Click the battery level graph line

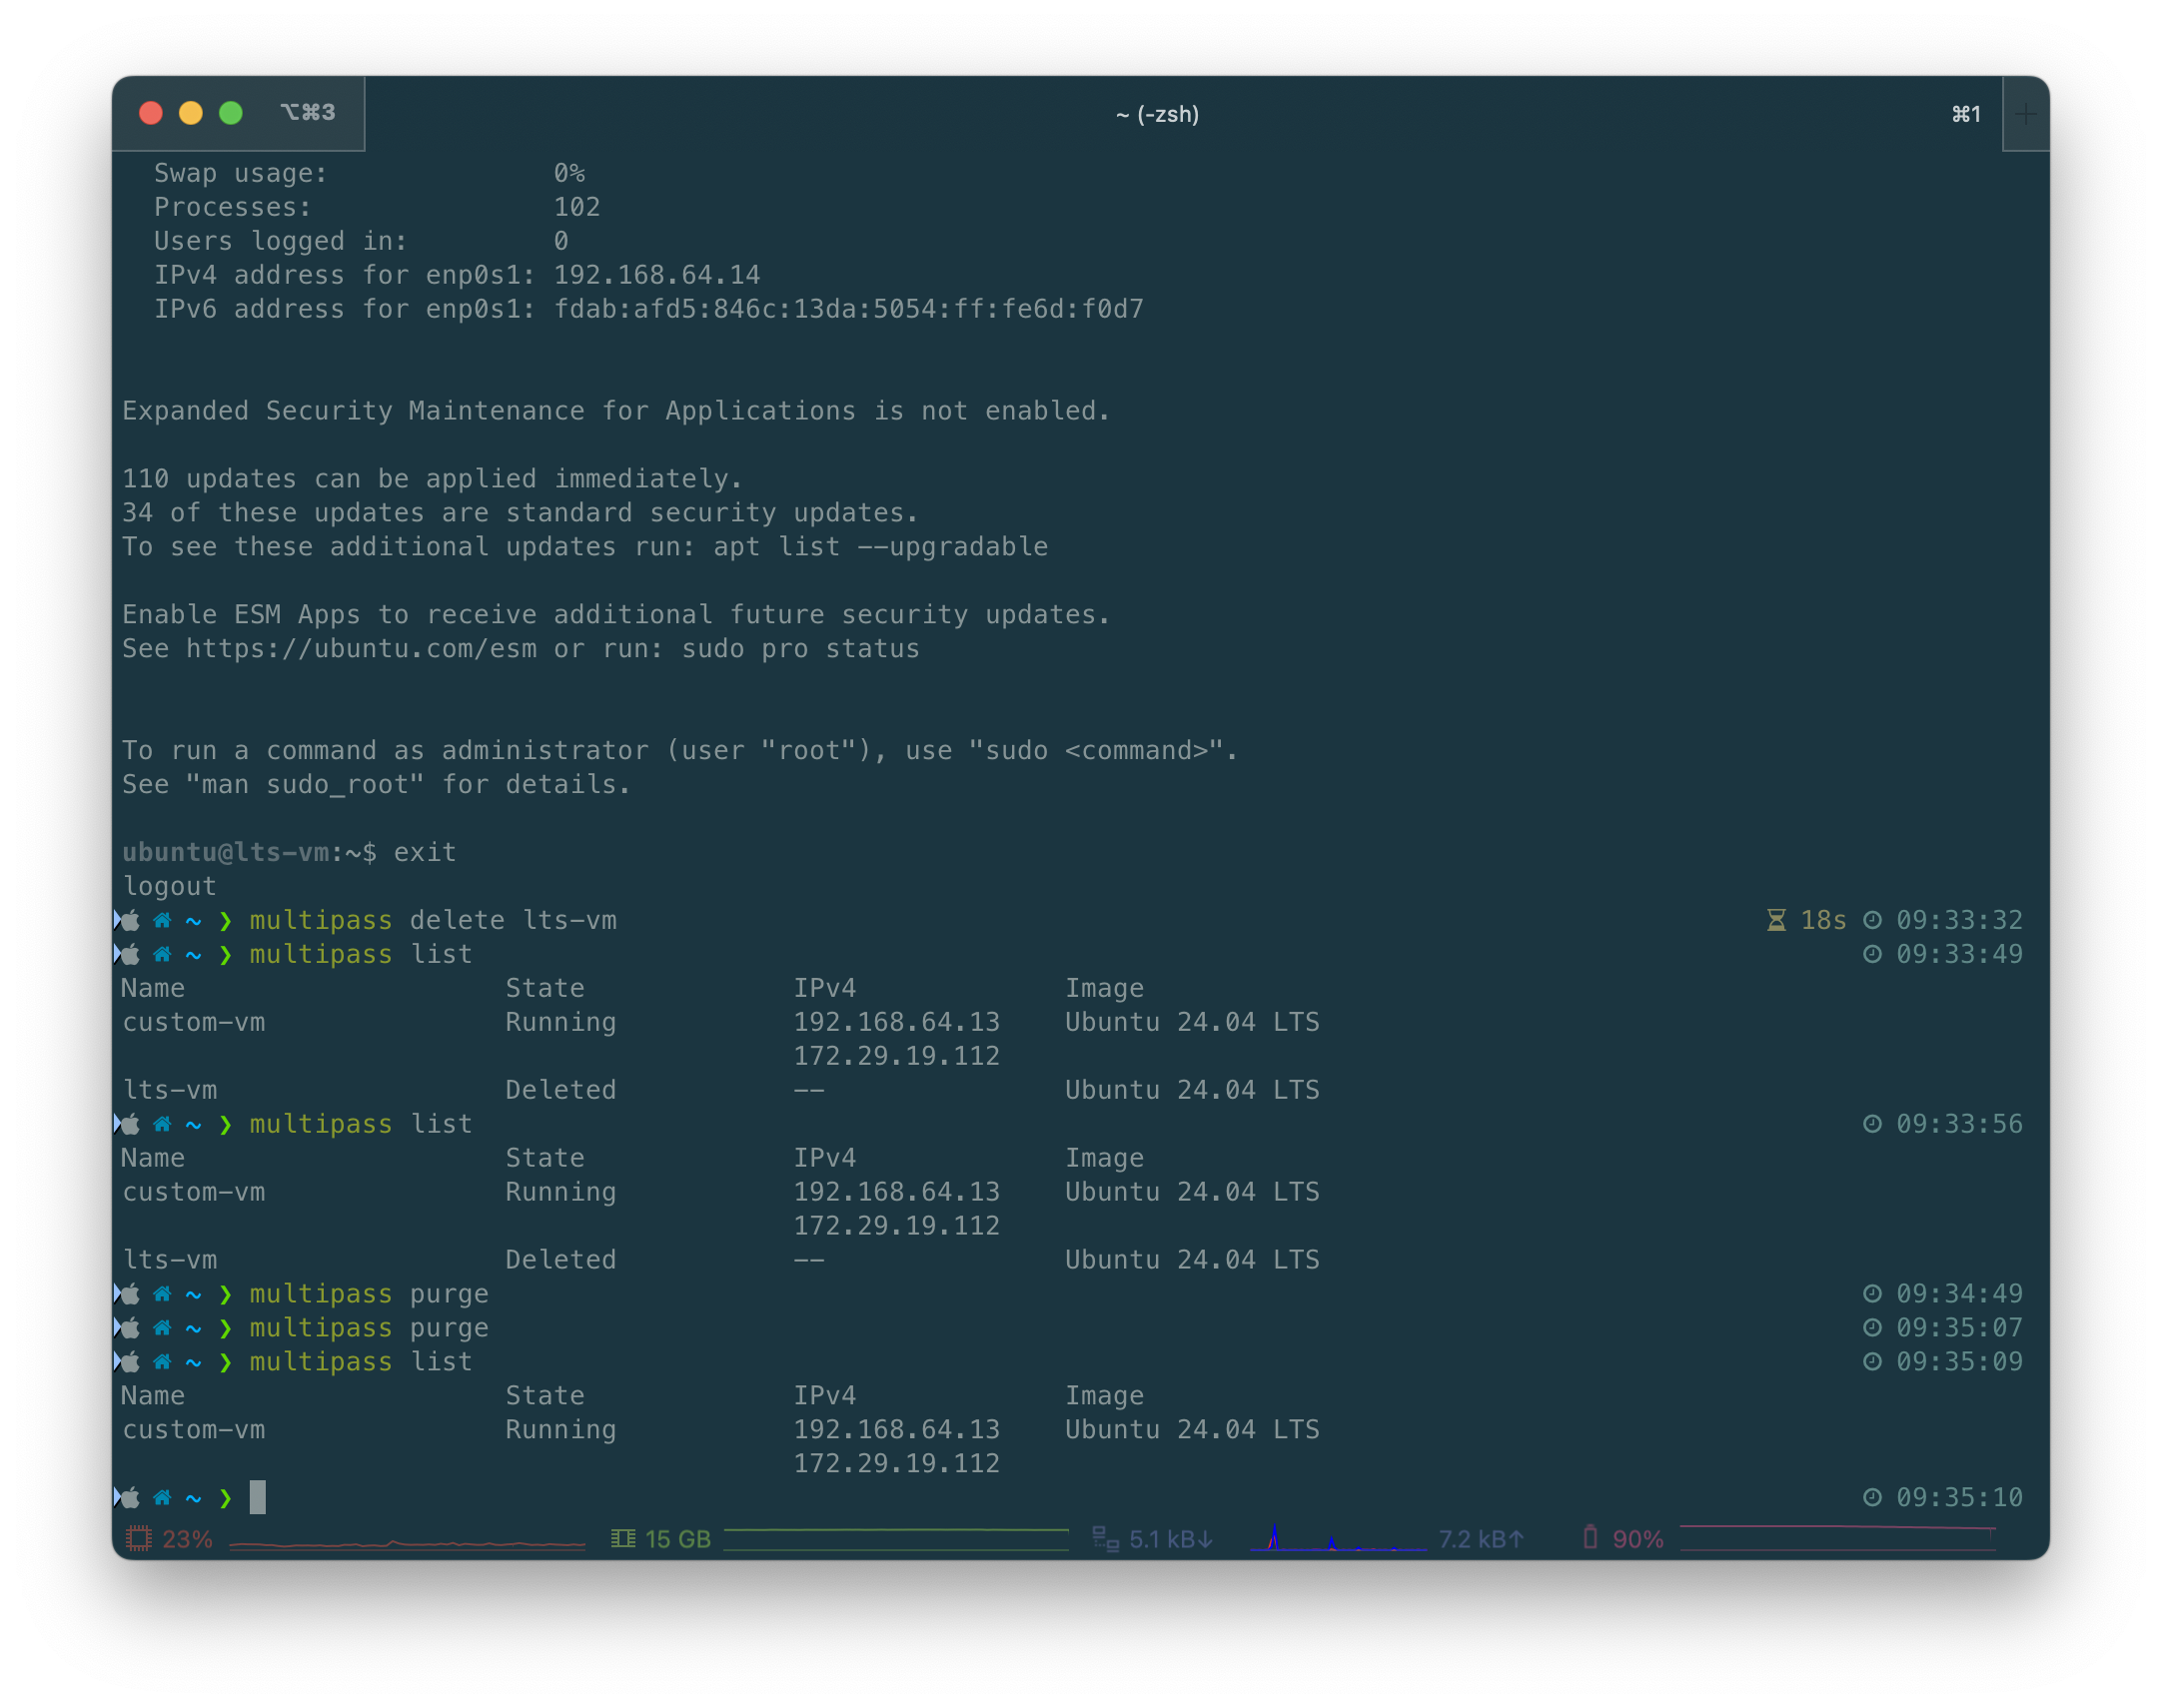coord(1838,1538)
